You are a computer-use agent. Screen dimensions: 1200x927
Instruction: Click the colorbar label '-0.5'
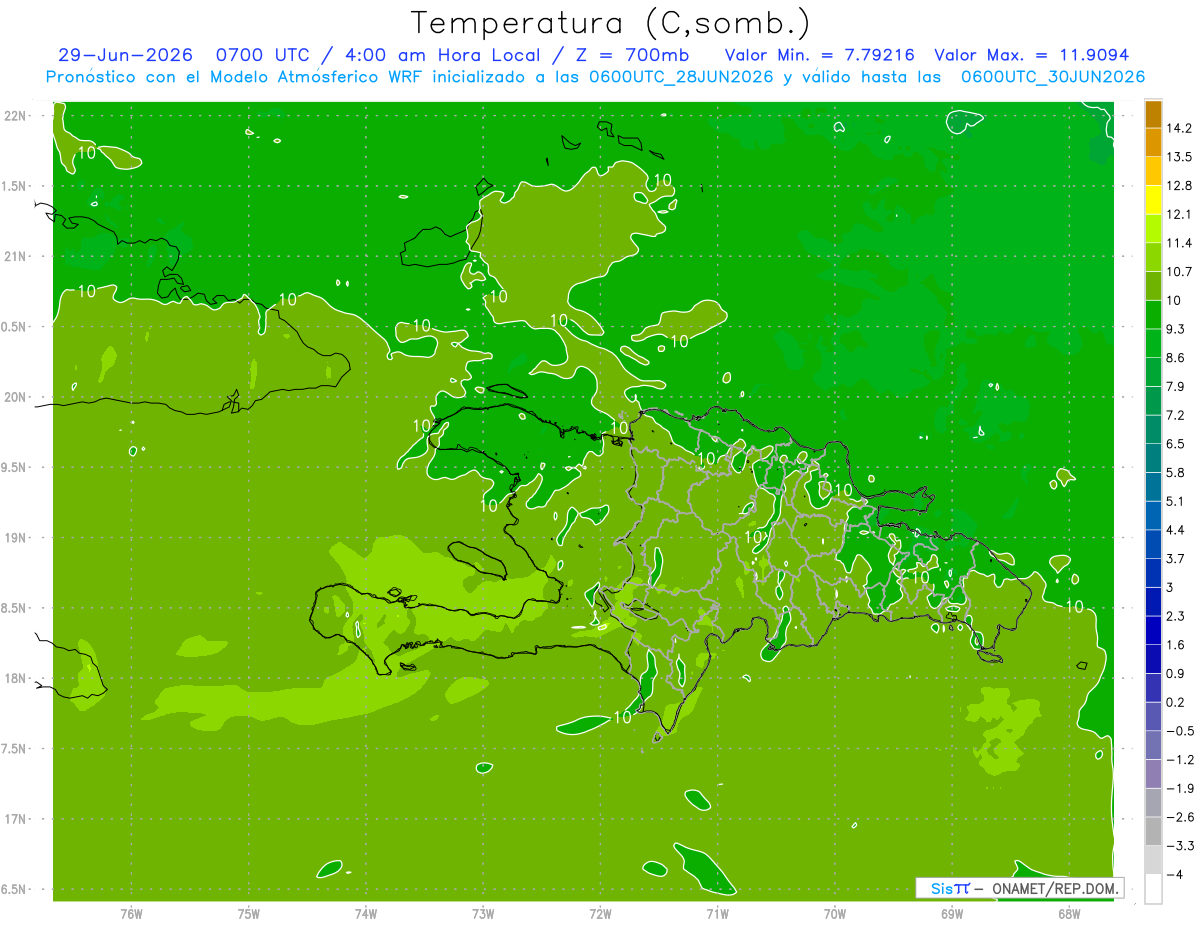(1180, 731)
